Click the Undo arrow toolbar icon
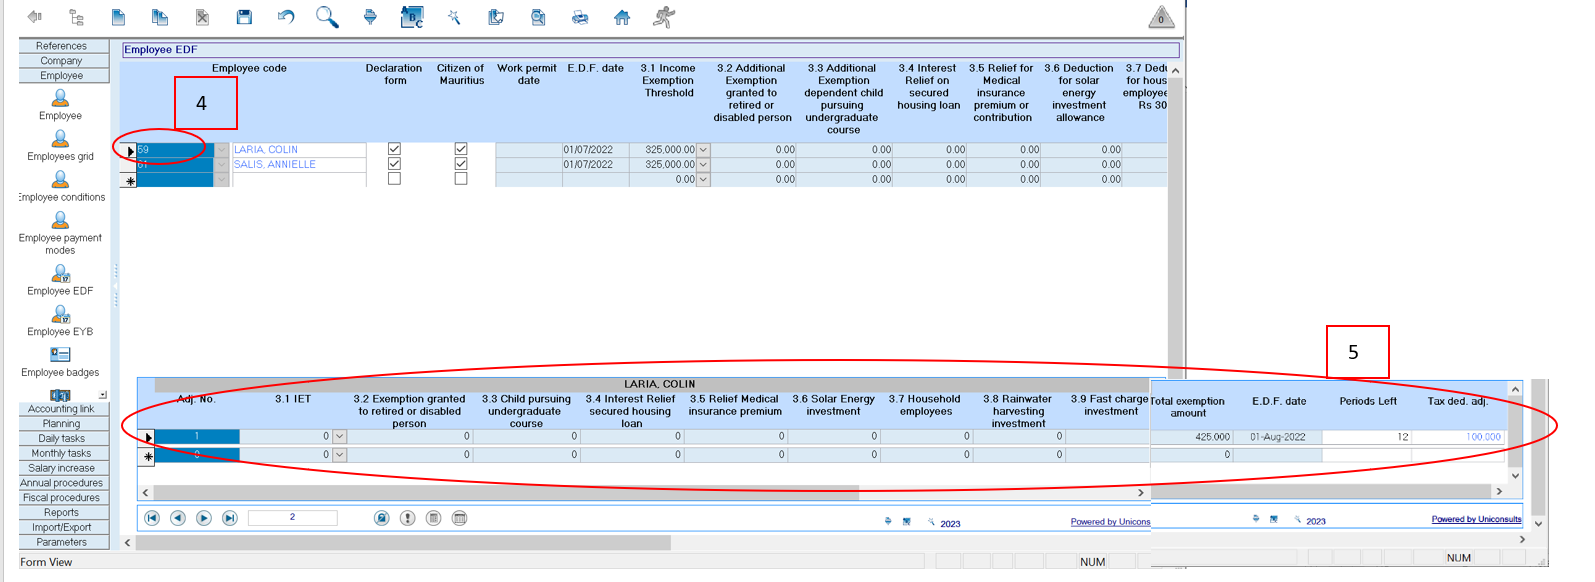Screen dimensions: 1595x582 pos(286,17)
